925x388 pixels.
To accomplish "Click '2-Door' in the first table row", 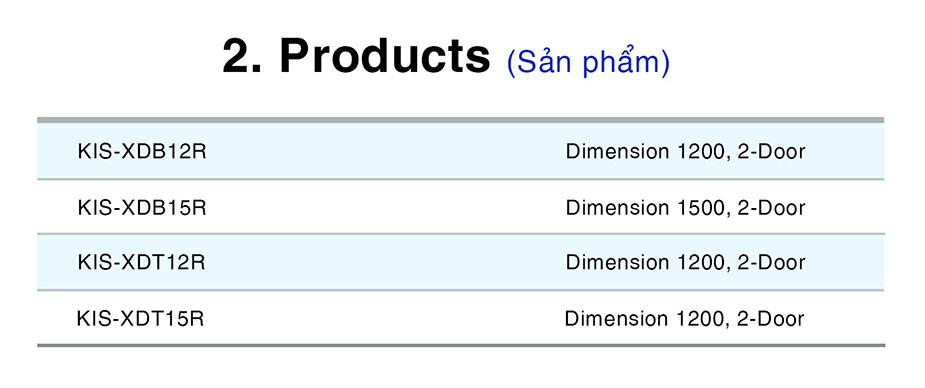I will 771,152.
